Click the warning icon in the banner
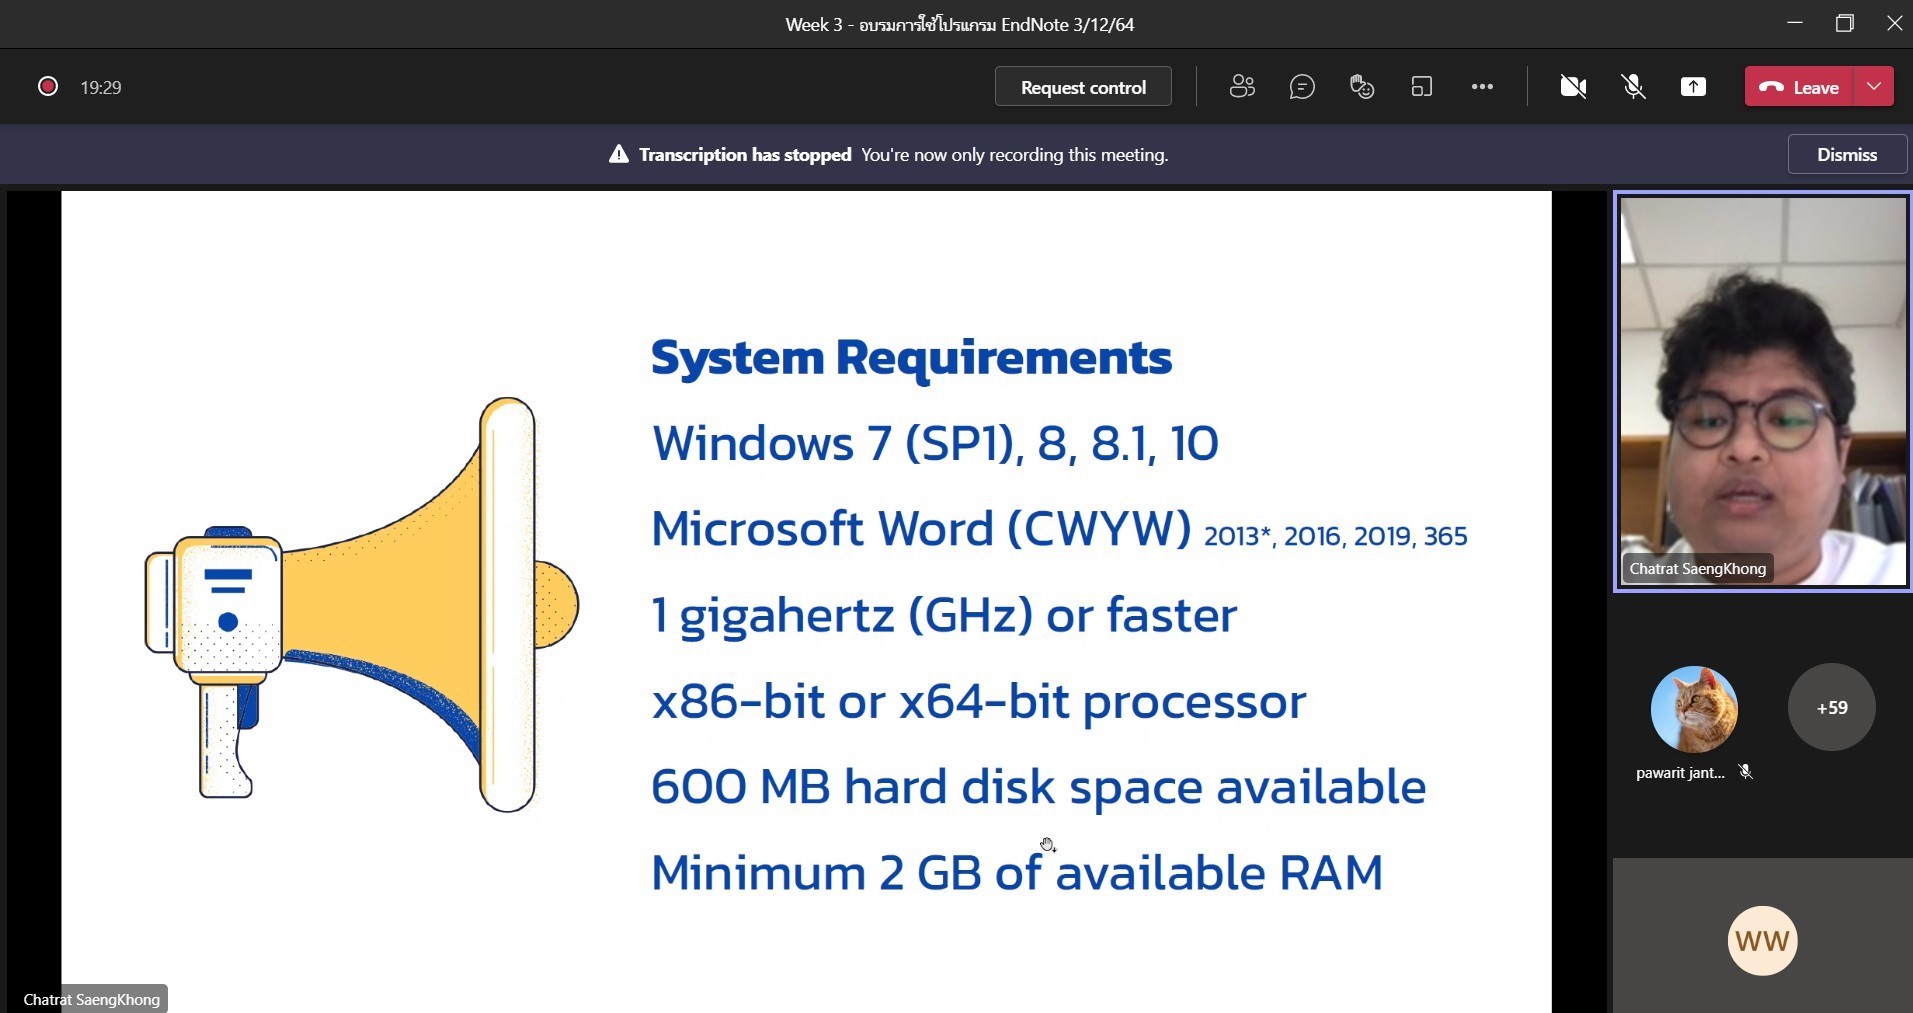The height and width of the screenshot is (1013, 1913). pos(619,154)
